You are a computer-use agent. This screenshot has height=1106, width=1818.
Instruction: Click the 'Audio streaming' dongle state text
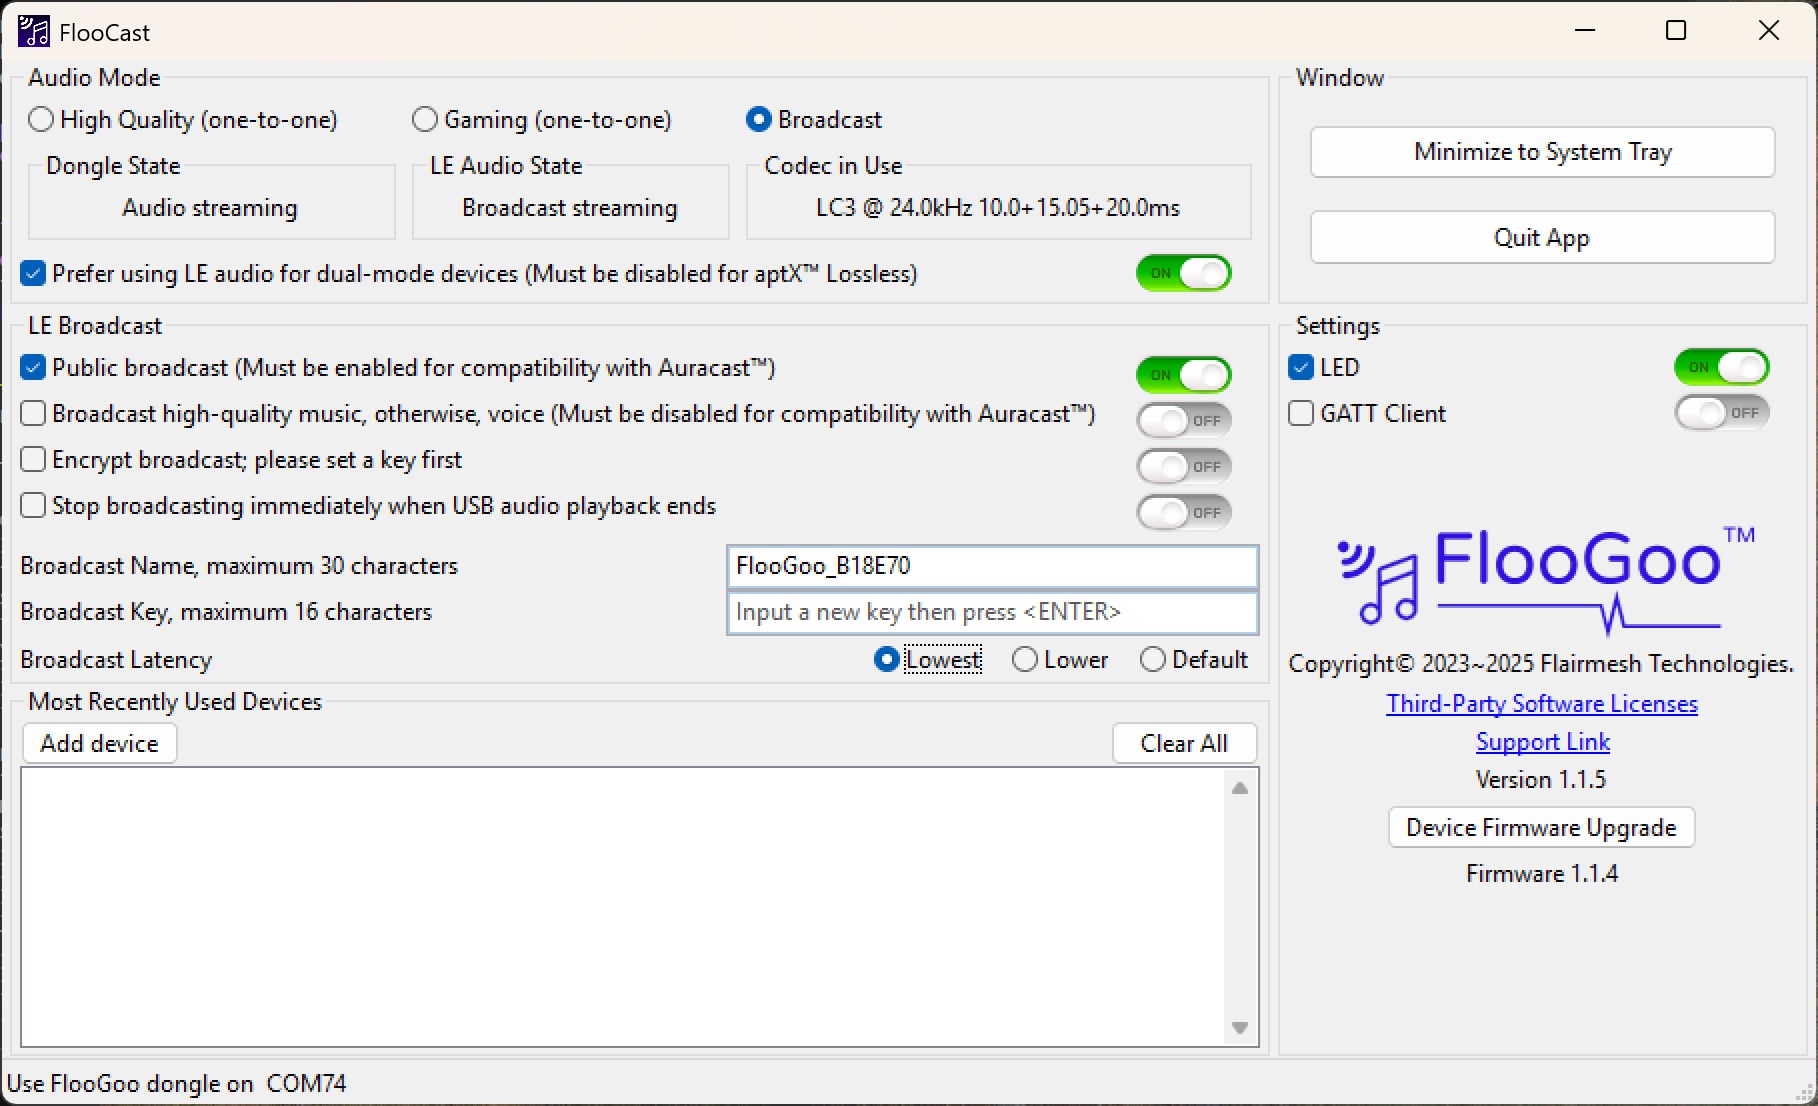[210, 208]
